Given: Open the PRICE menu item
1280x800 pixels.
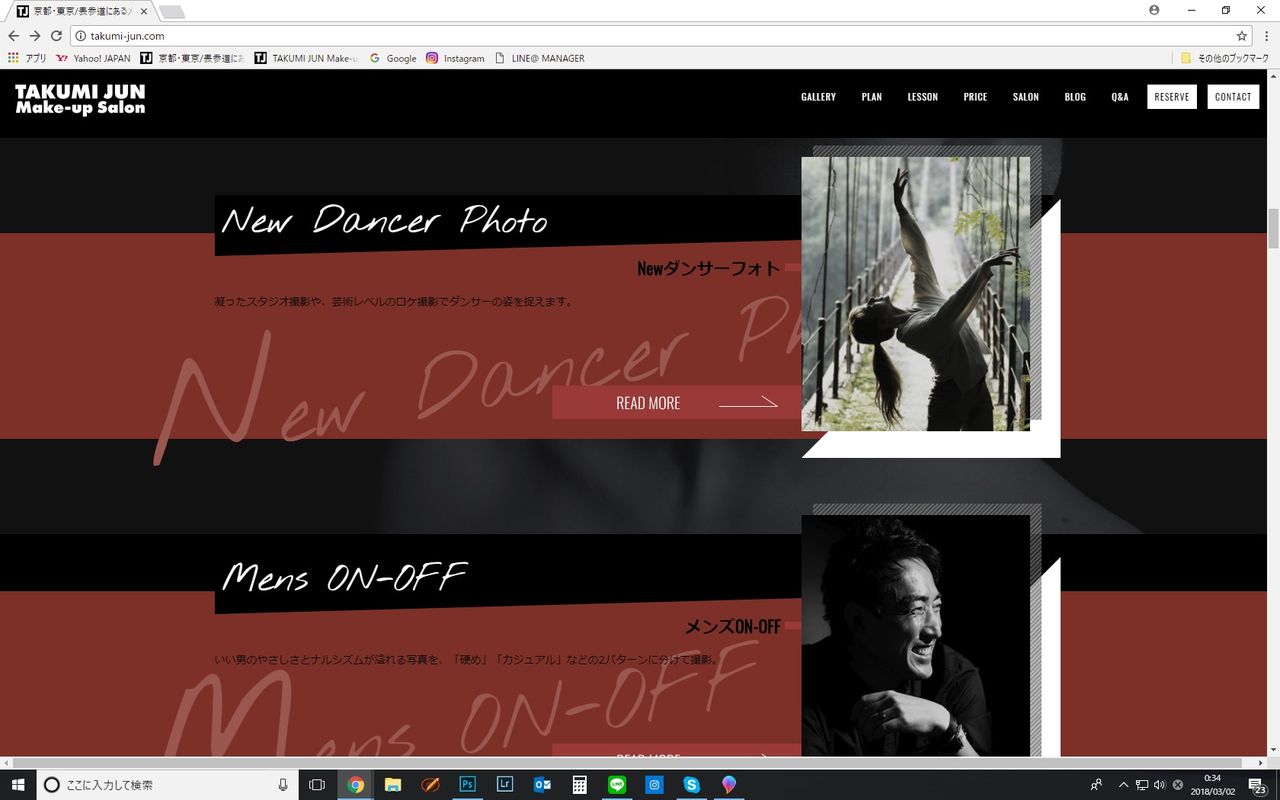Looking at the screenshot, I should click(x=975, y=97).
